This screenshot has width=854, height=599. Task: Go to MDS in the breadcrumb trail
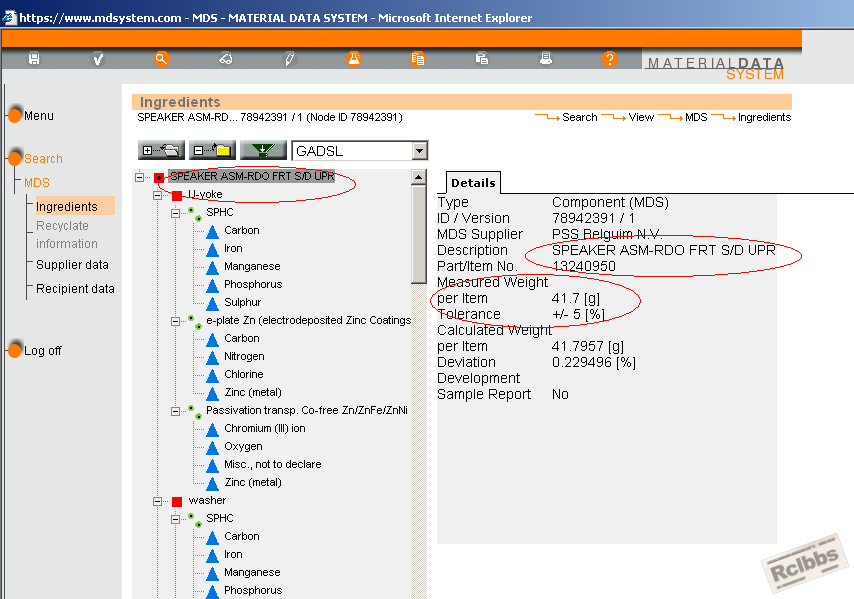696,117
